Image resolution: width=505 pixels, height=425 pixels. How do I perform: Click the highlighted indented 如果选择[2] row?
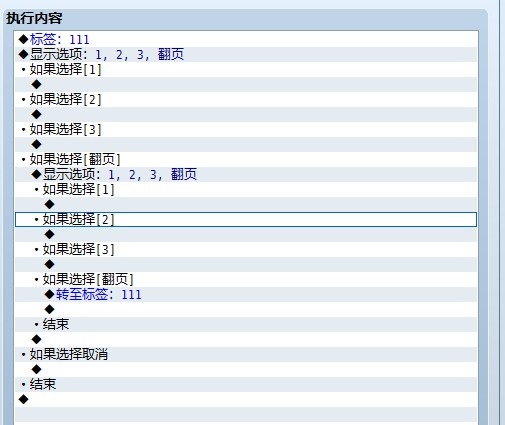pos(246,219)
